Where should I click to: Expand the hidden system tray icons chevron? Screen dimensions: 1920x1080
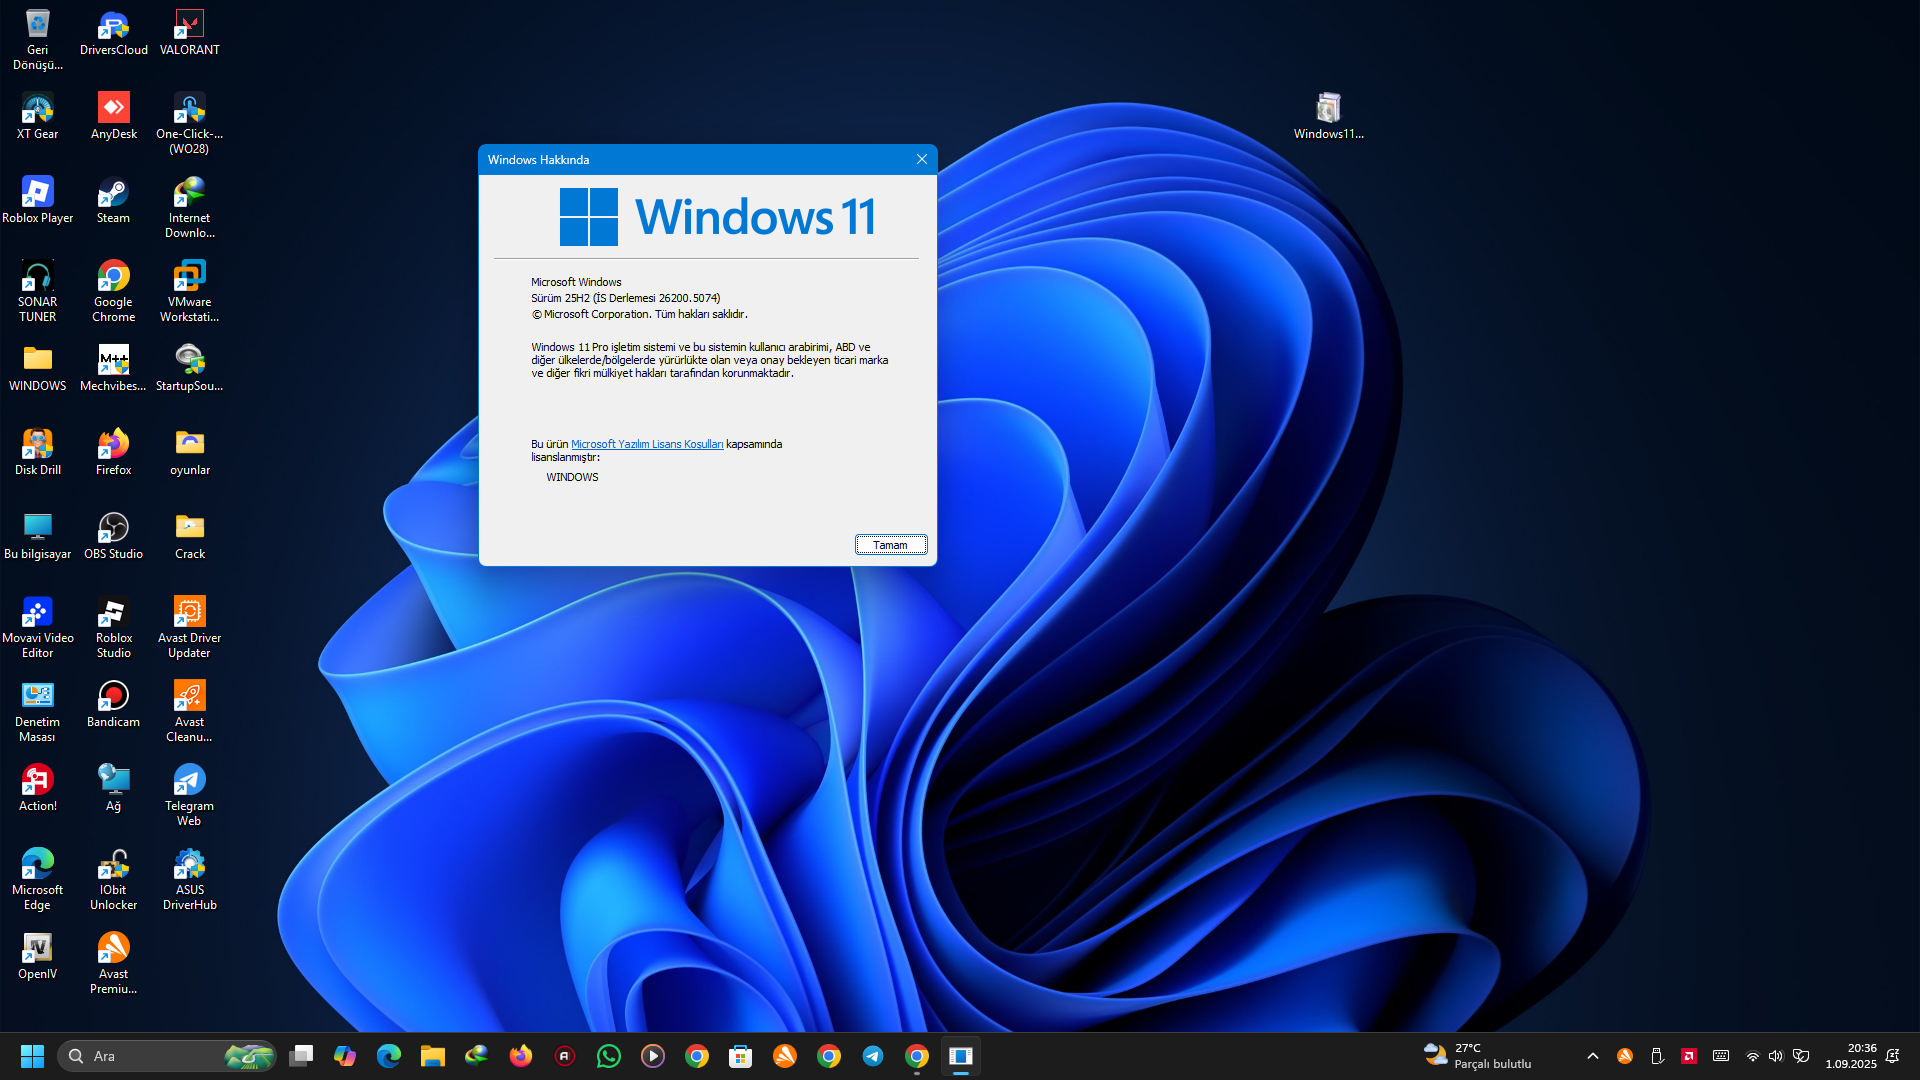(1593, 1056)
